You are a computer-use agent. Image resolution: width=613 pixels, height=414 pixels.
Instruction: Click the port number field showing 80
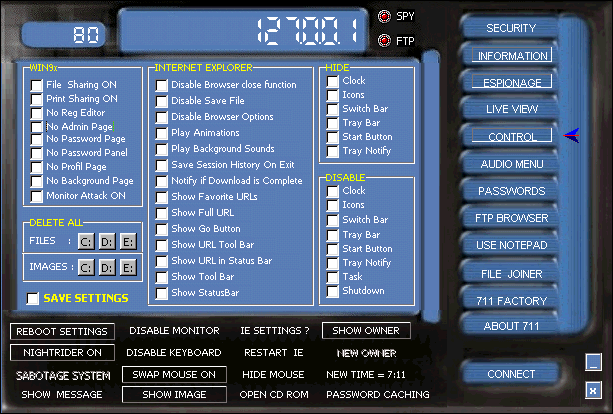tap(64, 35)
